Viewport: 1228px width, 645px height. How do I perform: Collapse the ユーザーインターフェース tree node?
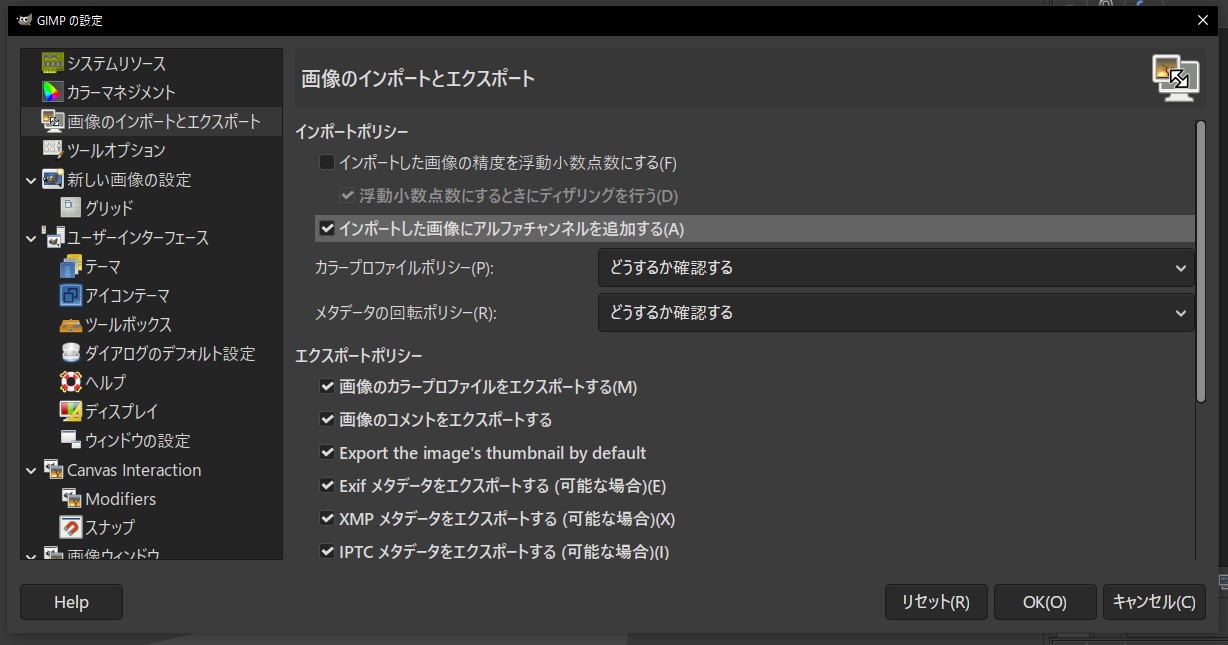(31, 238)
